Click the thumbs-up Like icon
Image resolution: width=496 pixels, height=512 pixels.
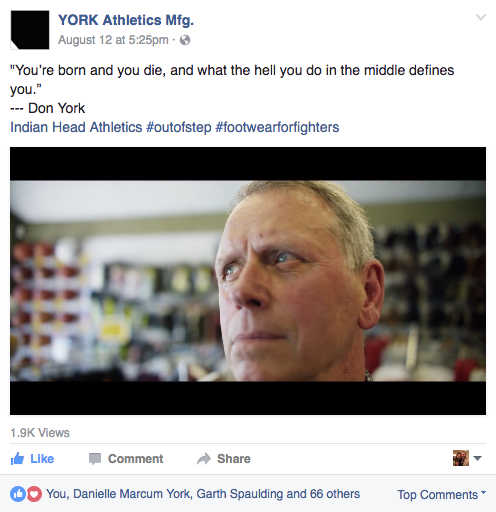pyautogui.click(x=17, y=459)
